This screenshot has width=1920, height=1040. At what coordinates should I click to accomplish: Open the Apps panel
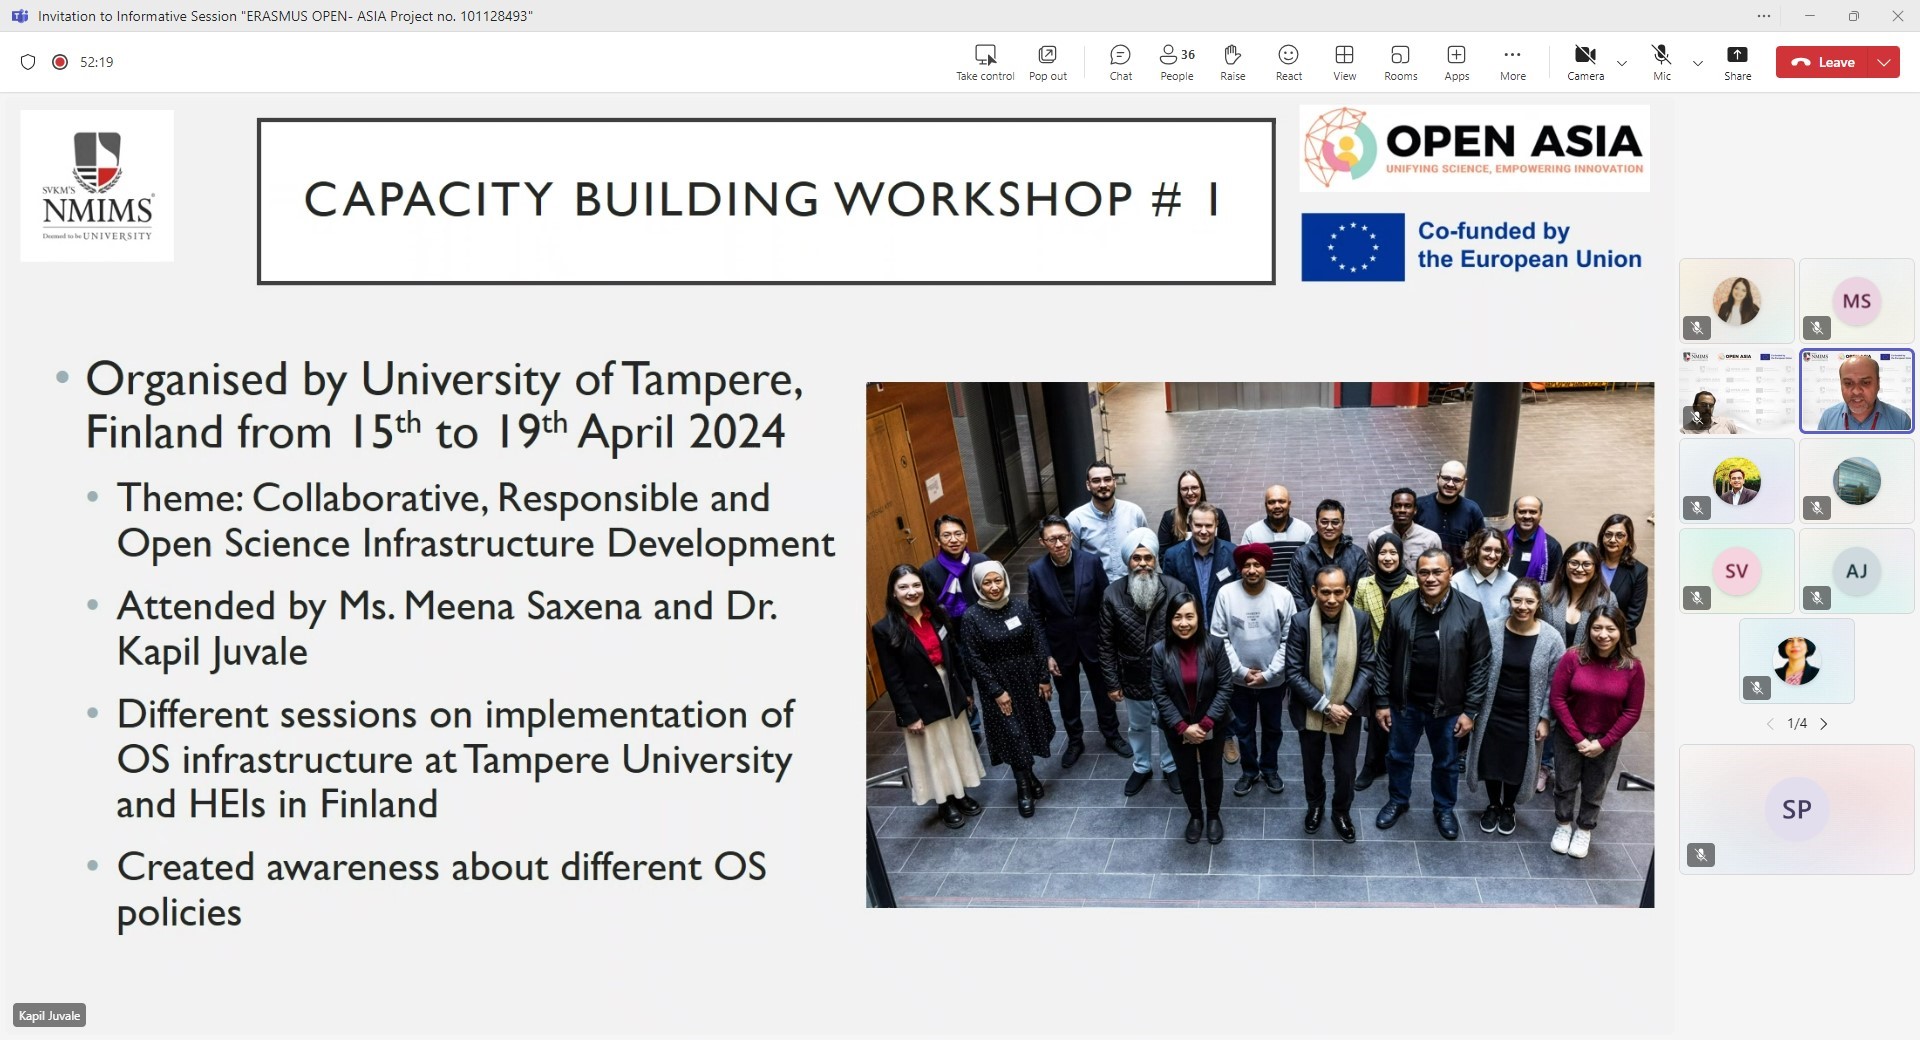(x=1457, y=62)
